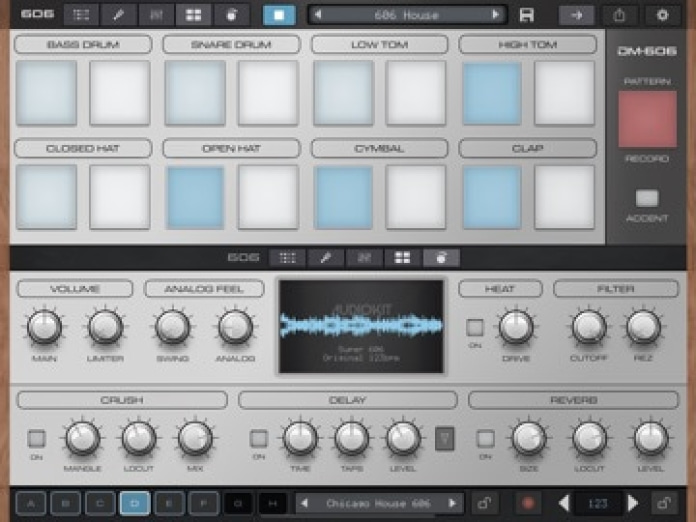Open sequencer grid icon in the middle divider bar

288,258
